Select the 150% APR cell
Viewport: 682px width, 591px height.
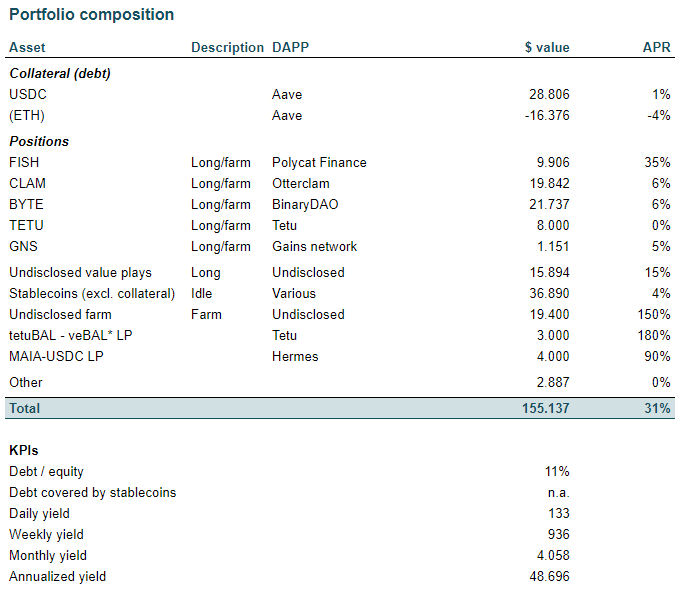[x=654, y=314]
